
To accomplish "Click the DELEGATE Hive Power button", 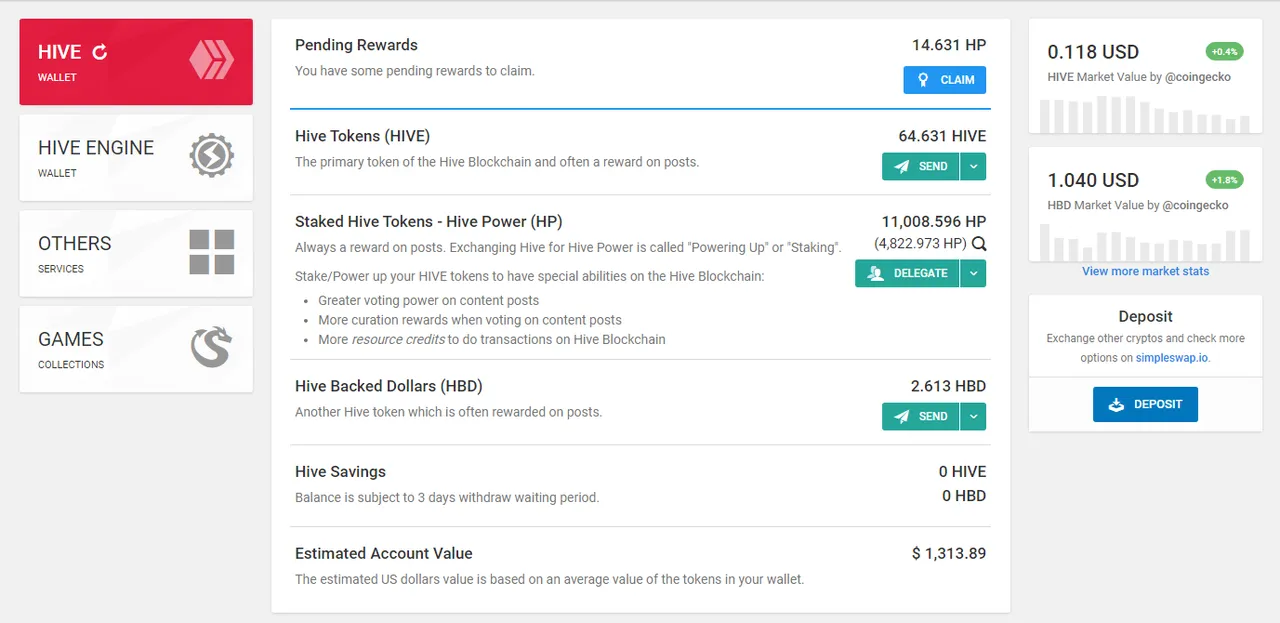I will click(907, 273).
